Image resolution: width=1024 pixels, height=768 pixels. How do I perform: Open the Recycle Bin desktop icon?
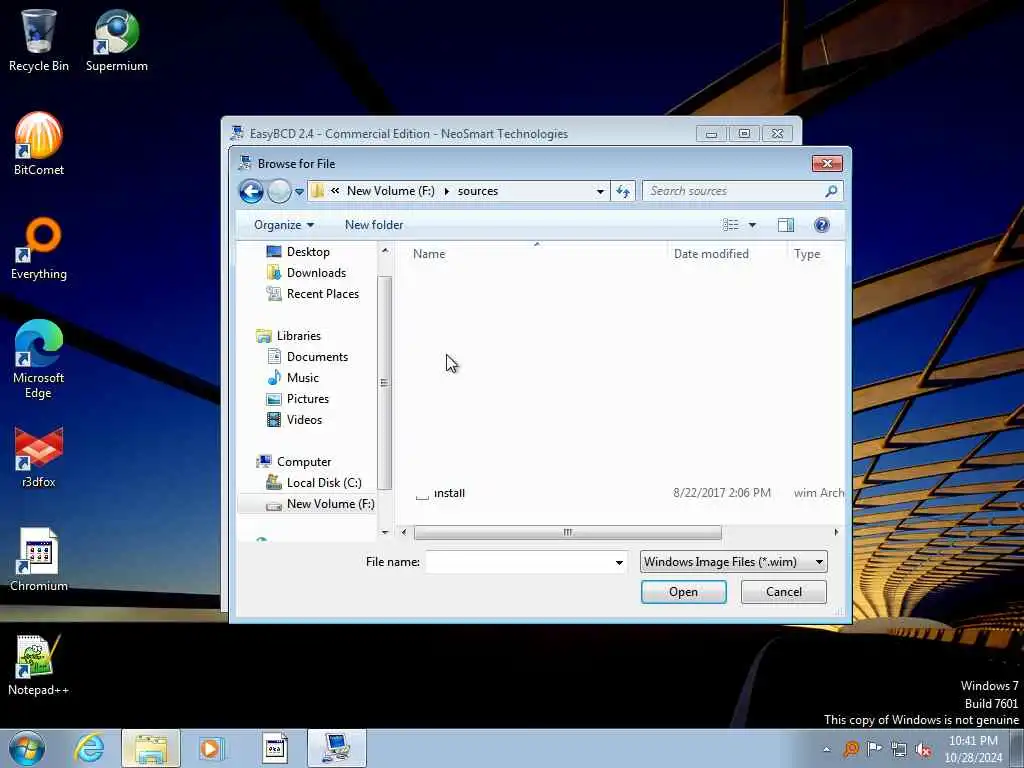(39, 40)
